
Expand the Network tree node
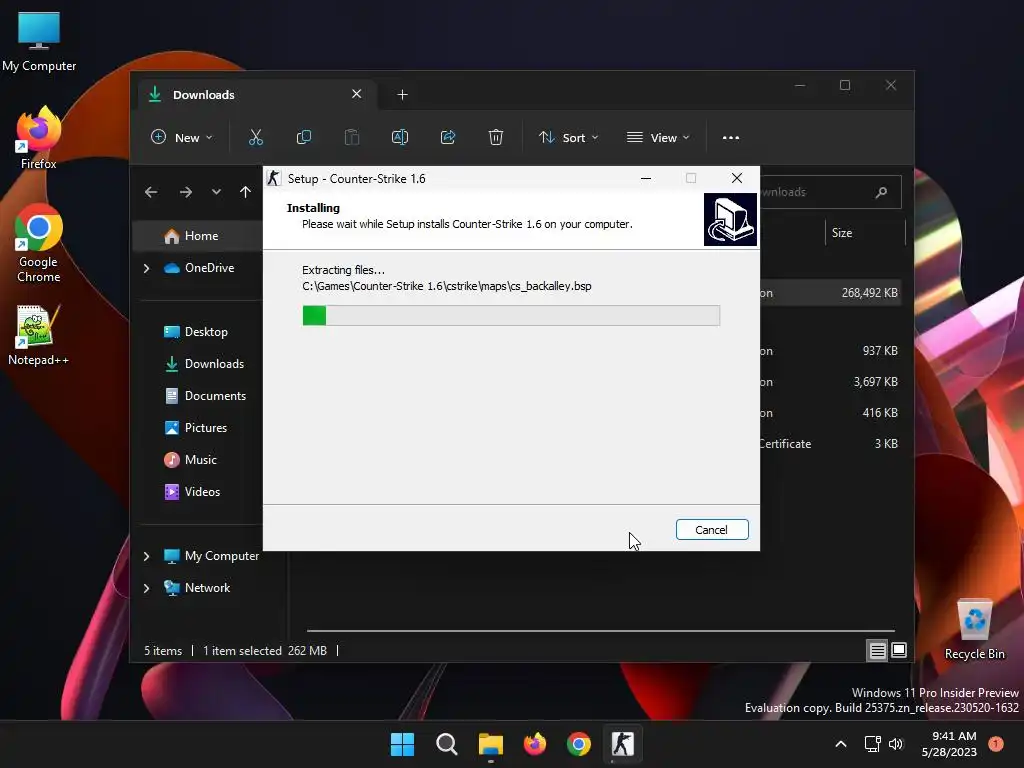pos(146,588)
